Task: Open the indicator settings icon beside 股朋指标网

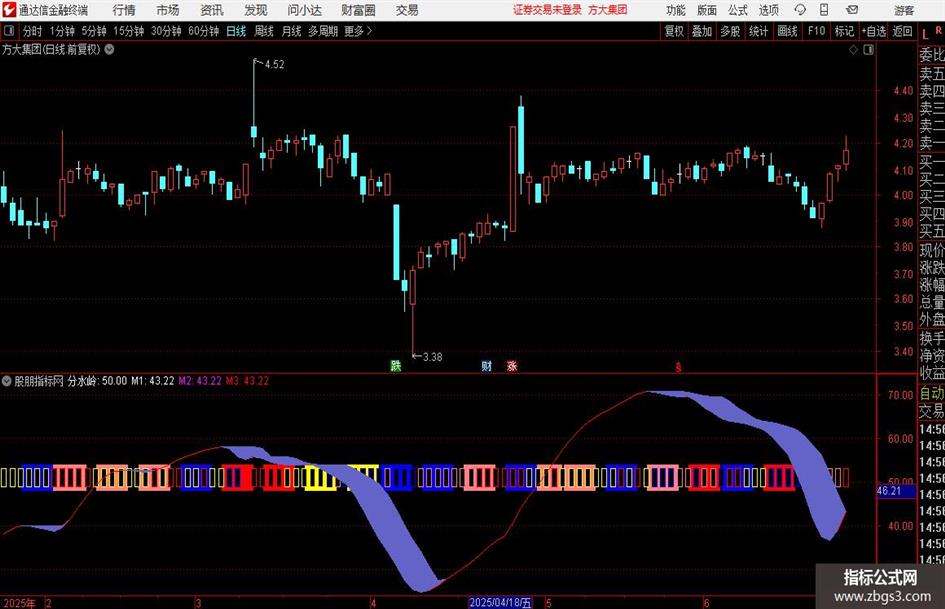Action: pyautogui.click(x=7, y=380)
